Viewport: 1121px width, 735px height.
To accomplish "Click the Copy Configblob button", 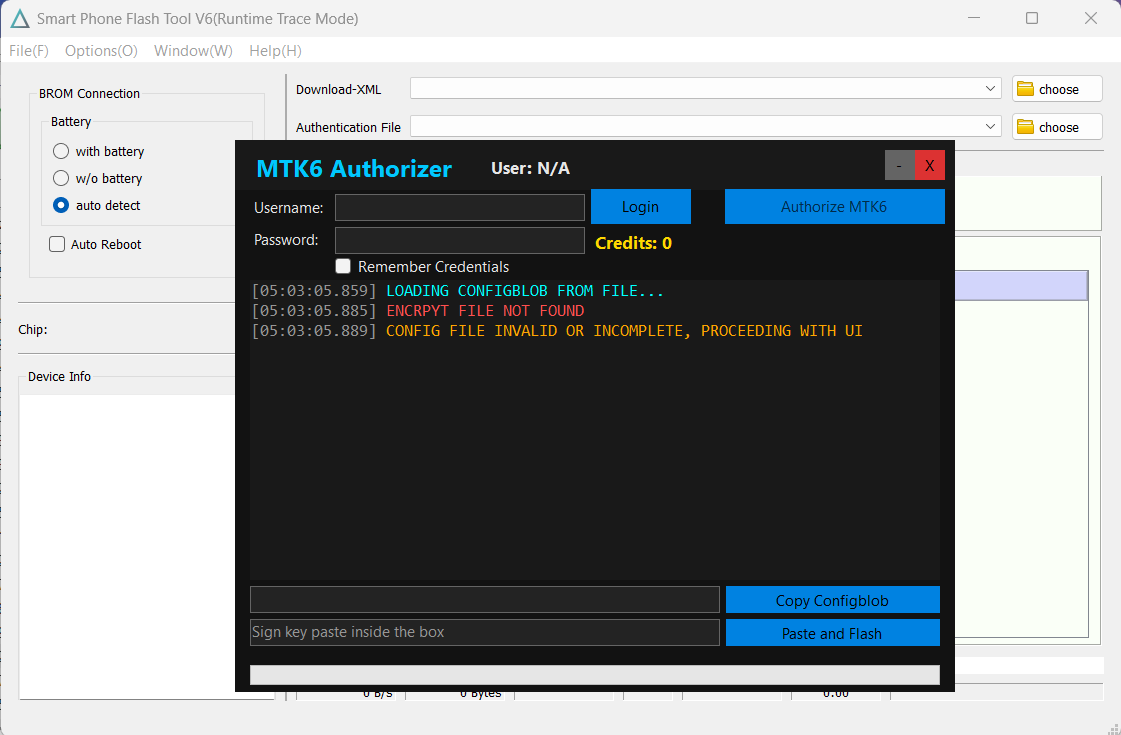I will 832,600.
